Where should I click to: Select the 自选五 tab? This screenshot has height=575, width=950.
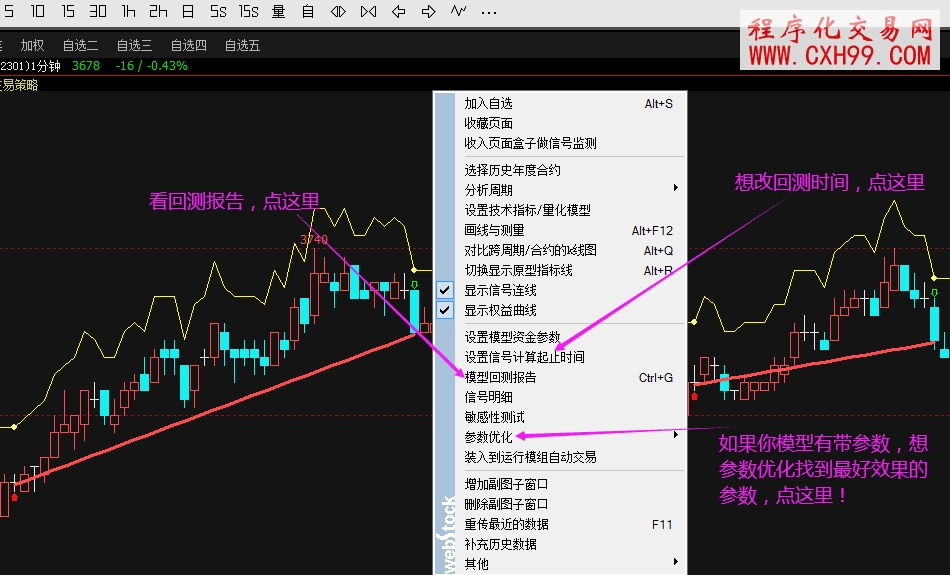242,45
